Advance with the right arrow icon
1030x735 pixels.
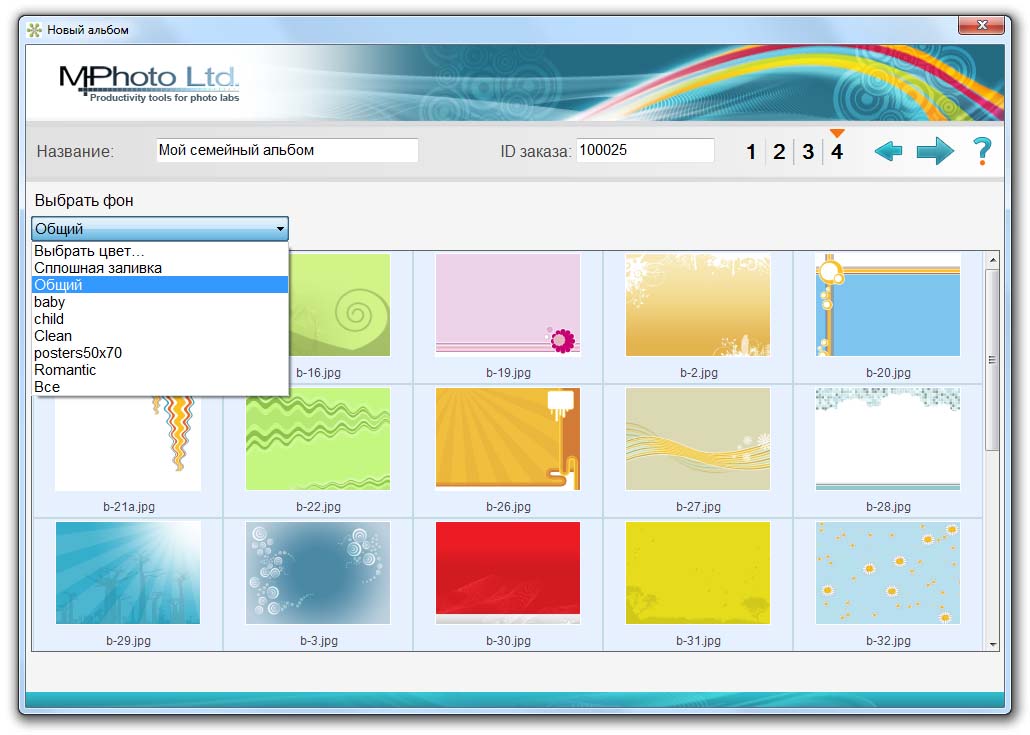[x=935, y=152]
